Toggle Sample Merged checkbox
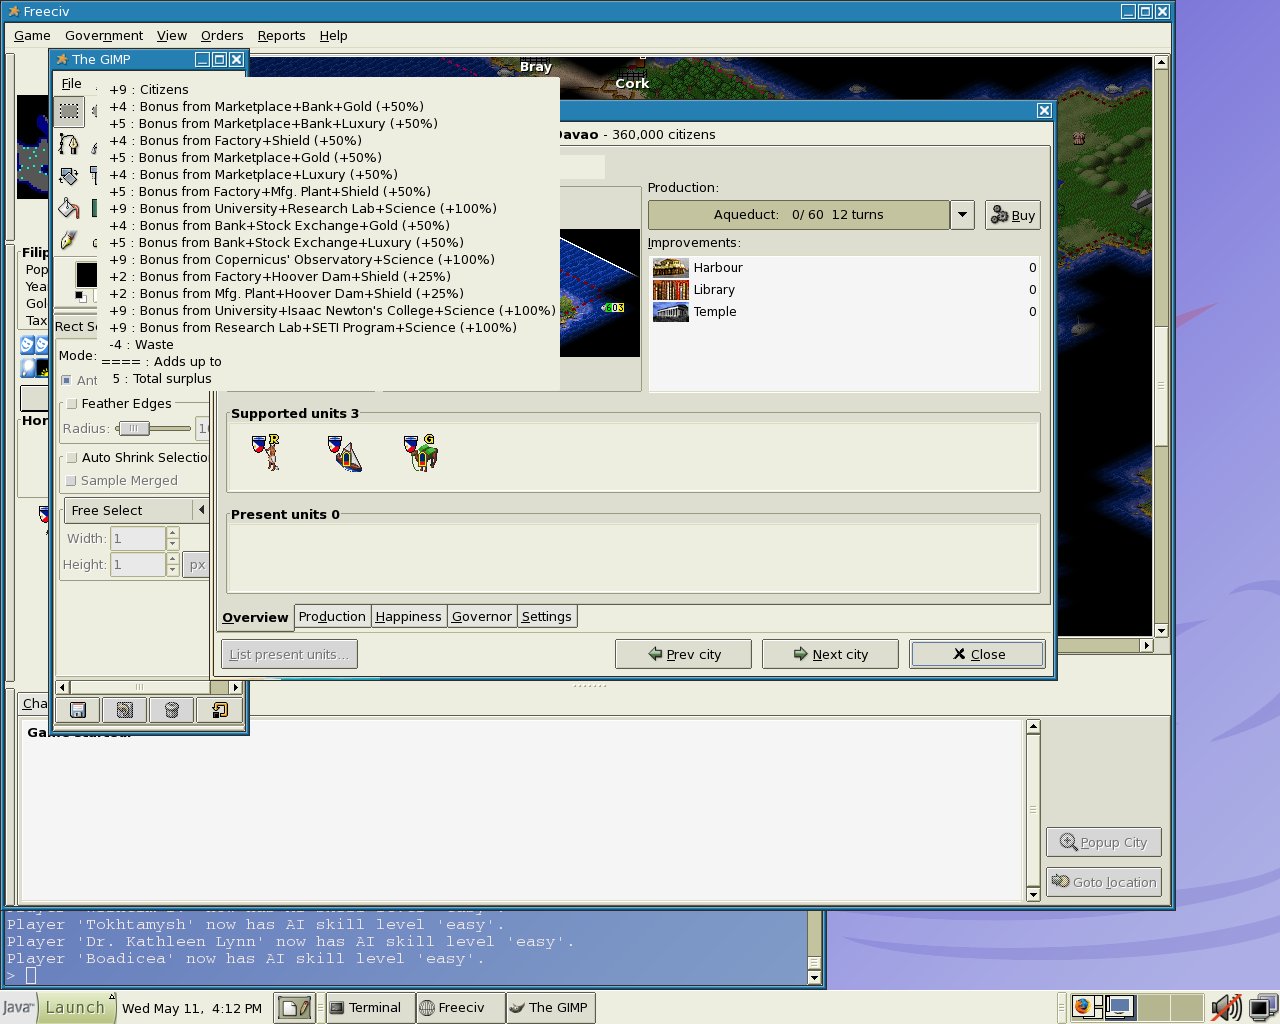 (x=71, y=481)
